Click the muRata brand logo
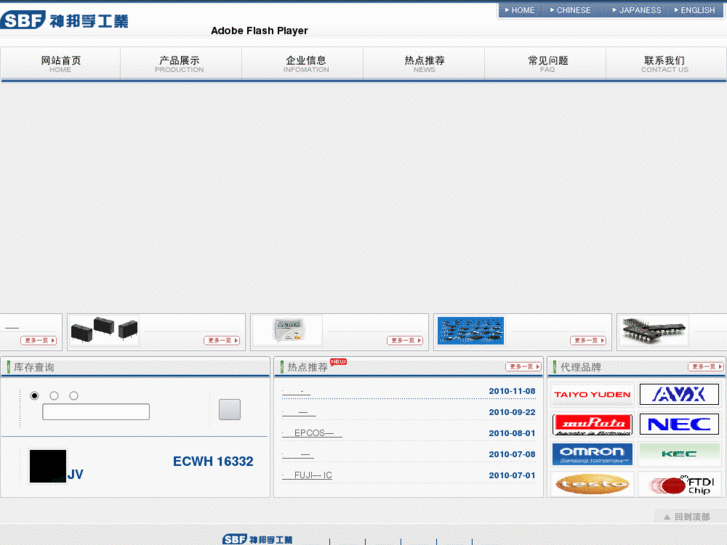This screenshot has width=727, height=545. pos(592,425)
